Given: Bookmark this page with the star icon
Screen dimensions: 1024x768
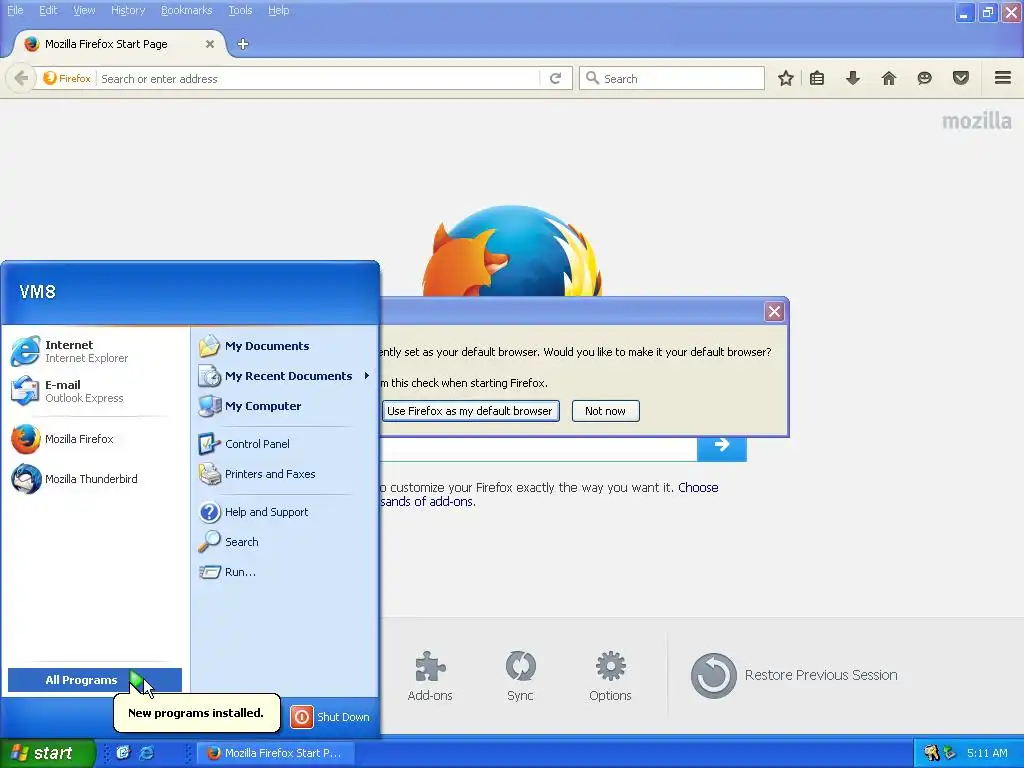Looking at the screenshot, I should (x=786, y=78).
